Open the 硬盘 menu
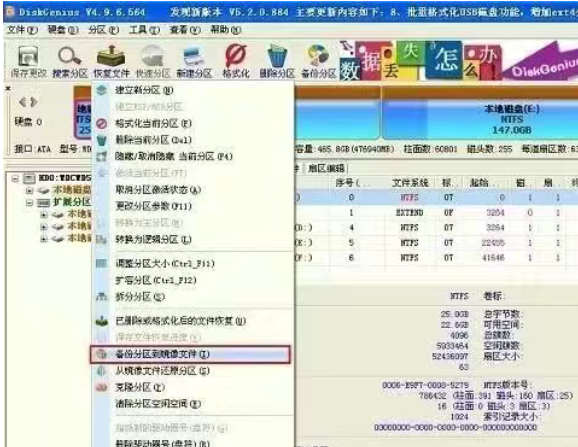This screenshot has width=578, height=447. [x=63, y=29]
